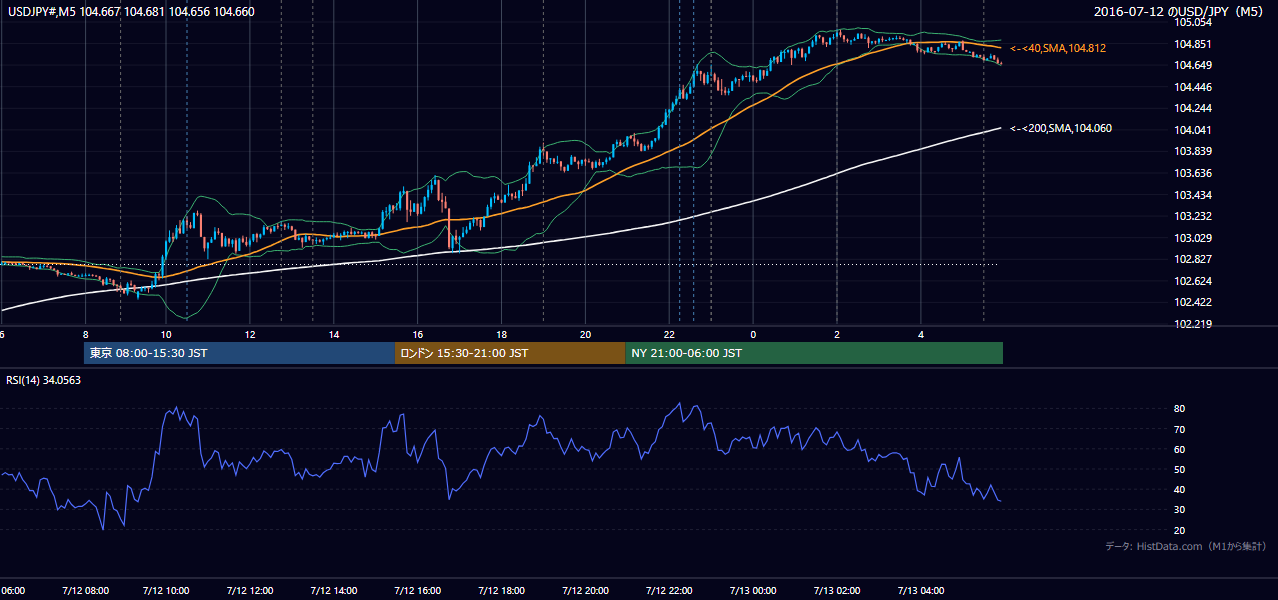Image resolution: width=1278 pixels, height=600 pixels.
Task: Click hour label 4 on price chart axis
Action: 921,334
